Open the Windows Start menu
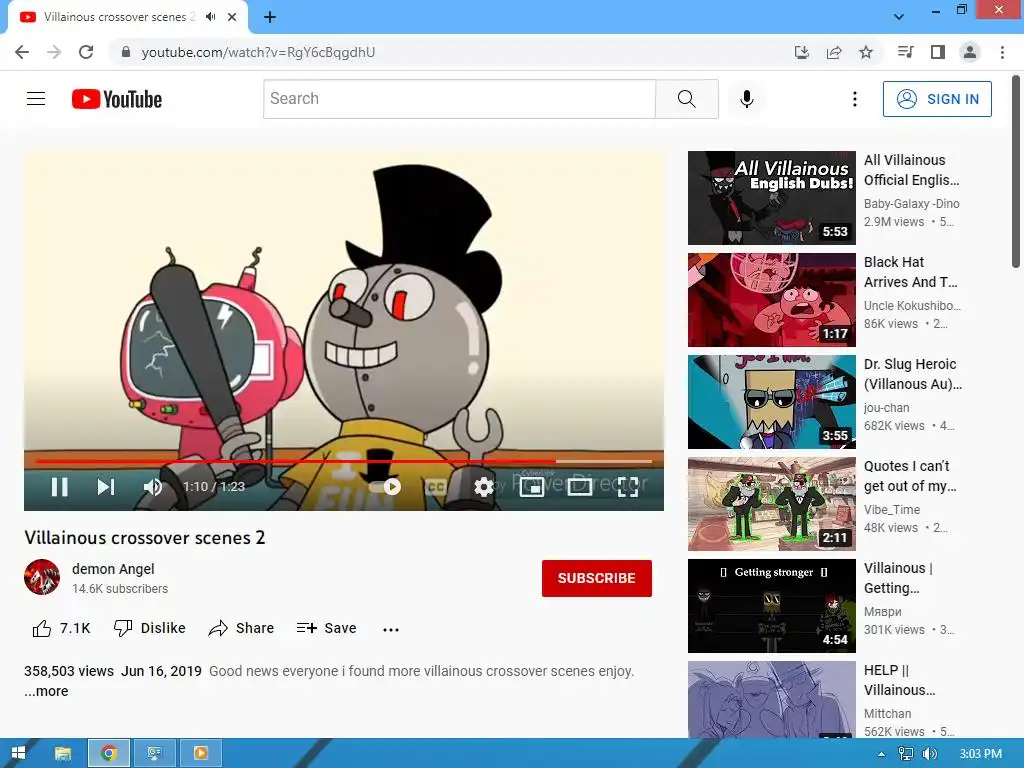The image size is (1024, 768). coord(18,753)
